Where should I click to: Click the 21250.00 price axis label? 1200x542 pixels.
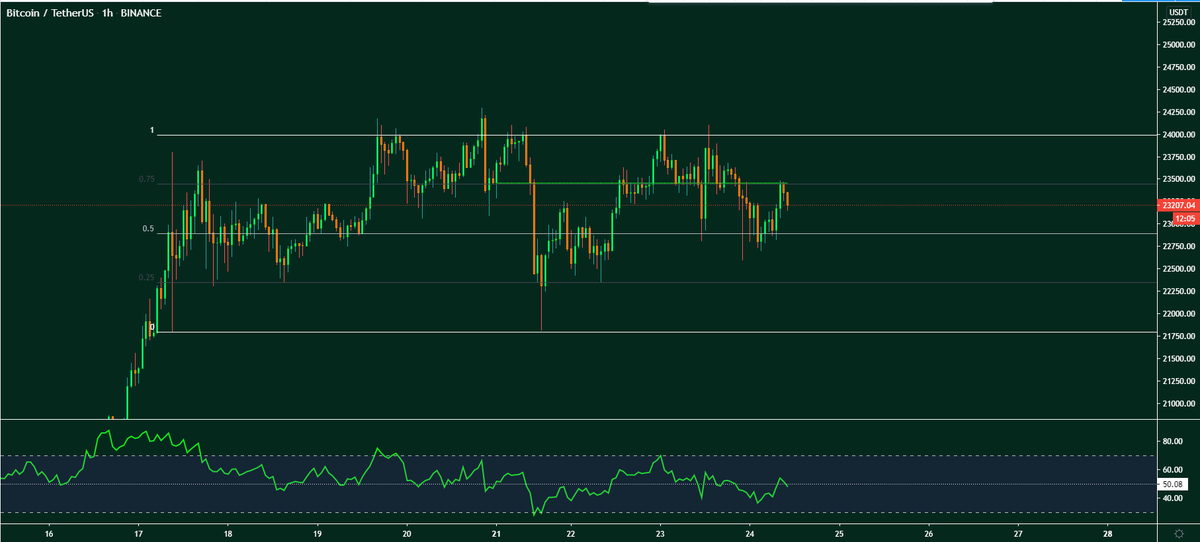pos(1179,382)
